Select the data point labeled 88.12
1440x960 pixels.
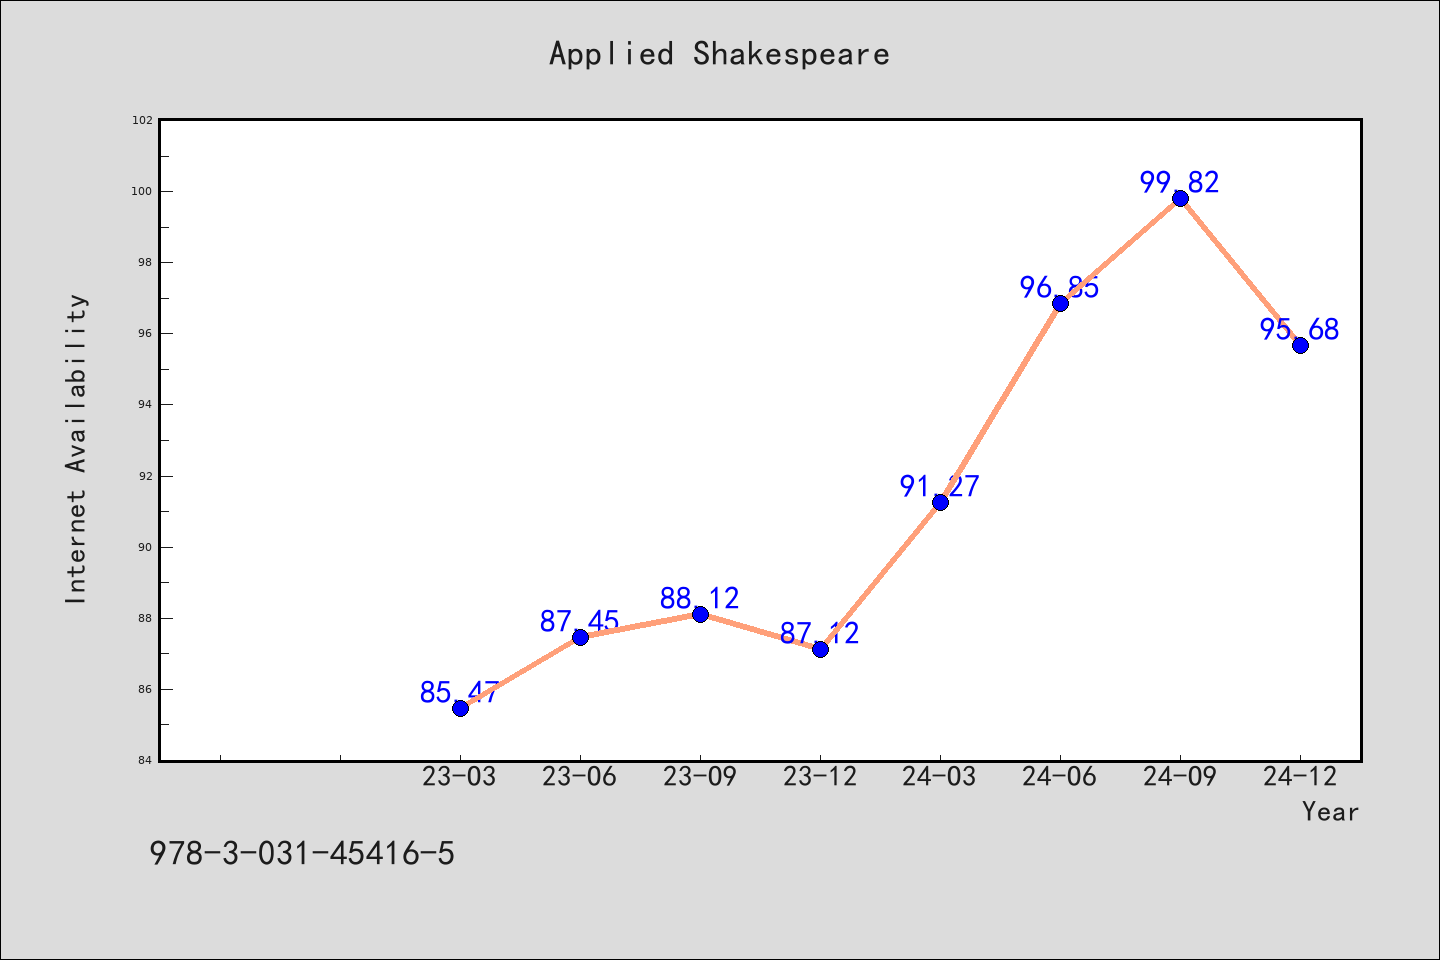700,614
